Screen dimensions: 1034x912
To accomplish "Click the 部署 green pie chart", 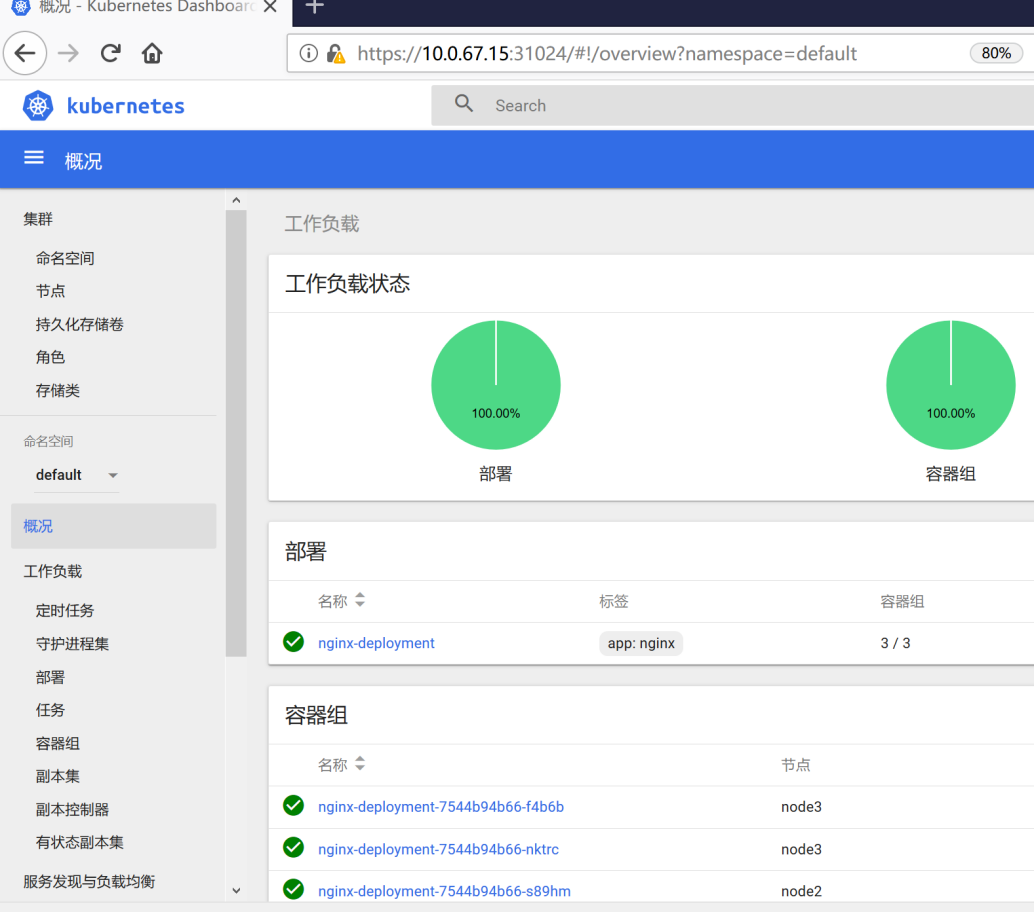I will tap(496, 385).
